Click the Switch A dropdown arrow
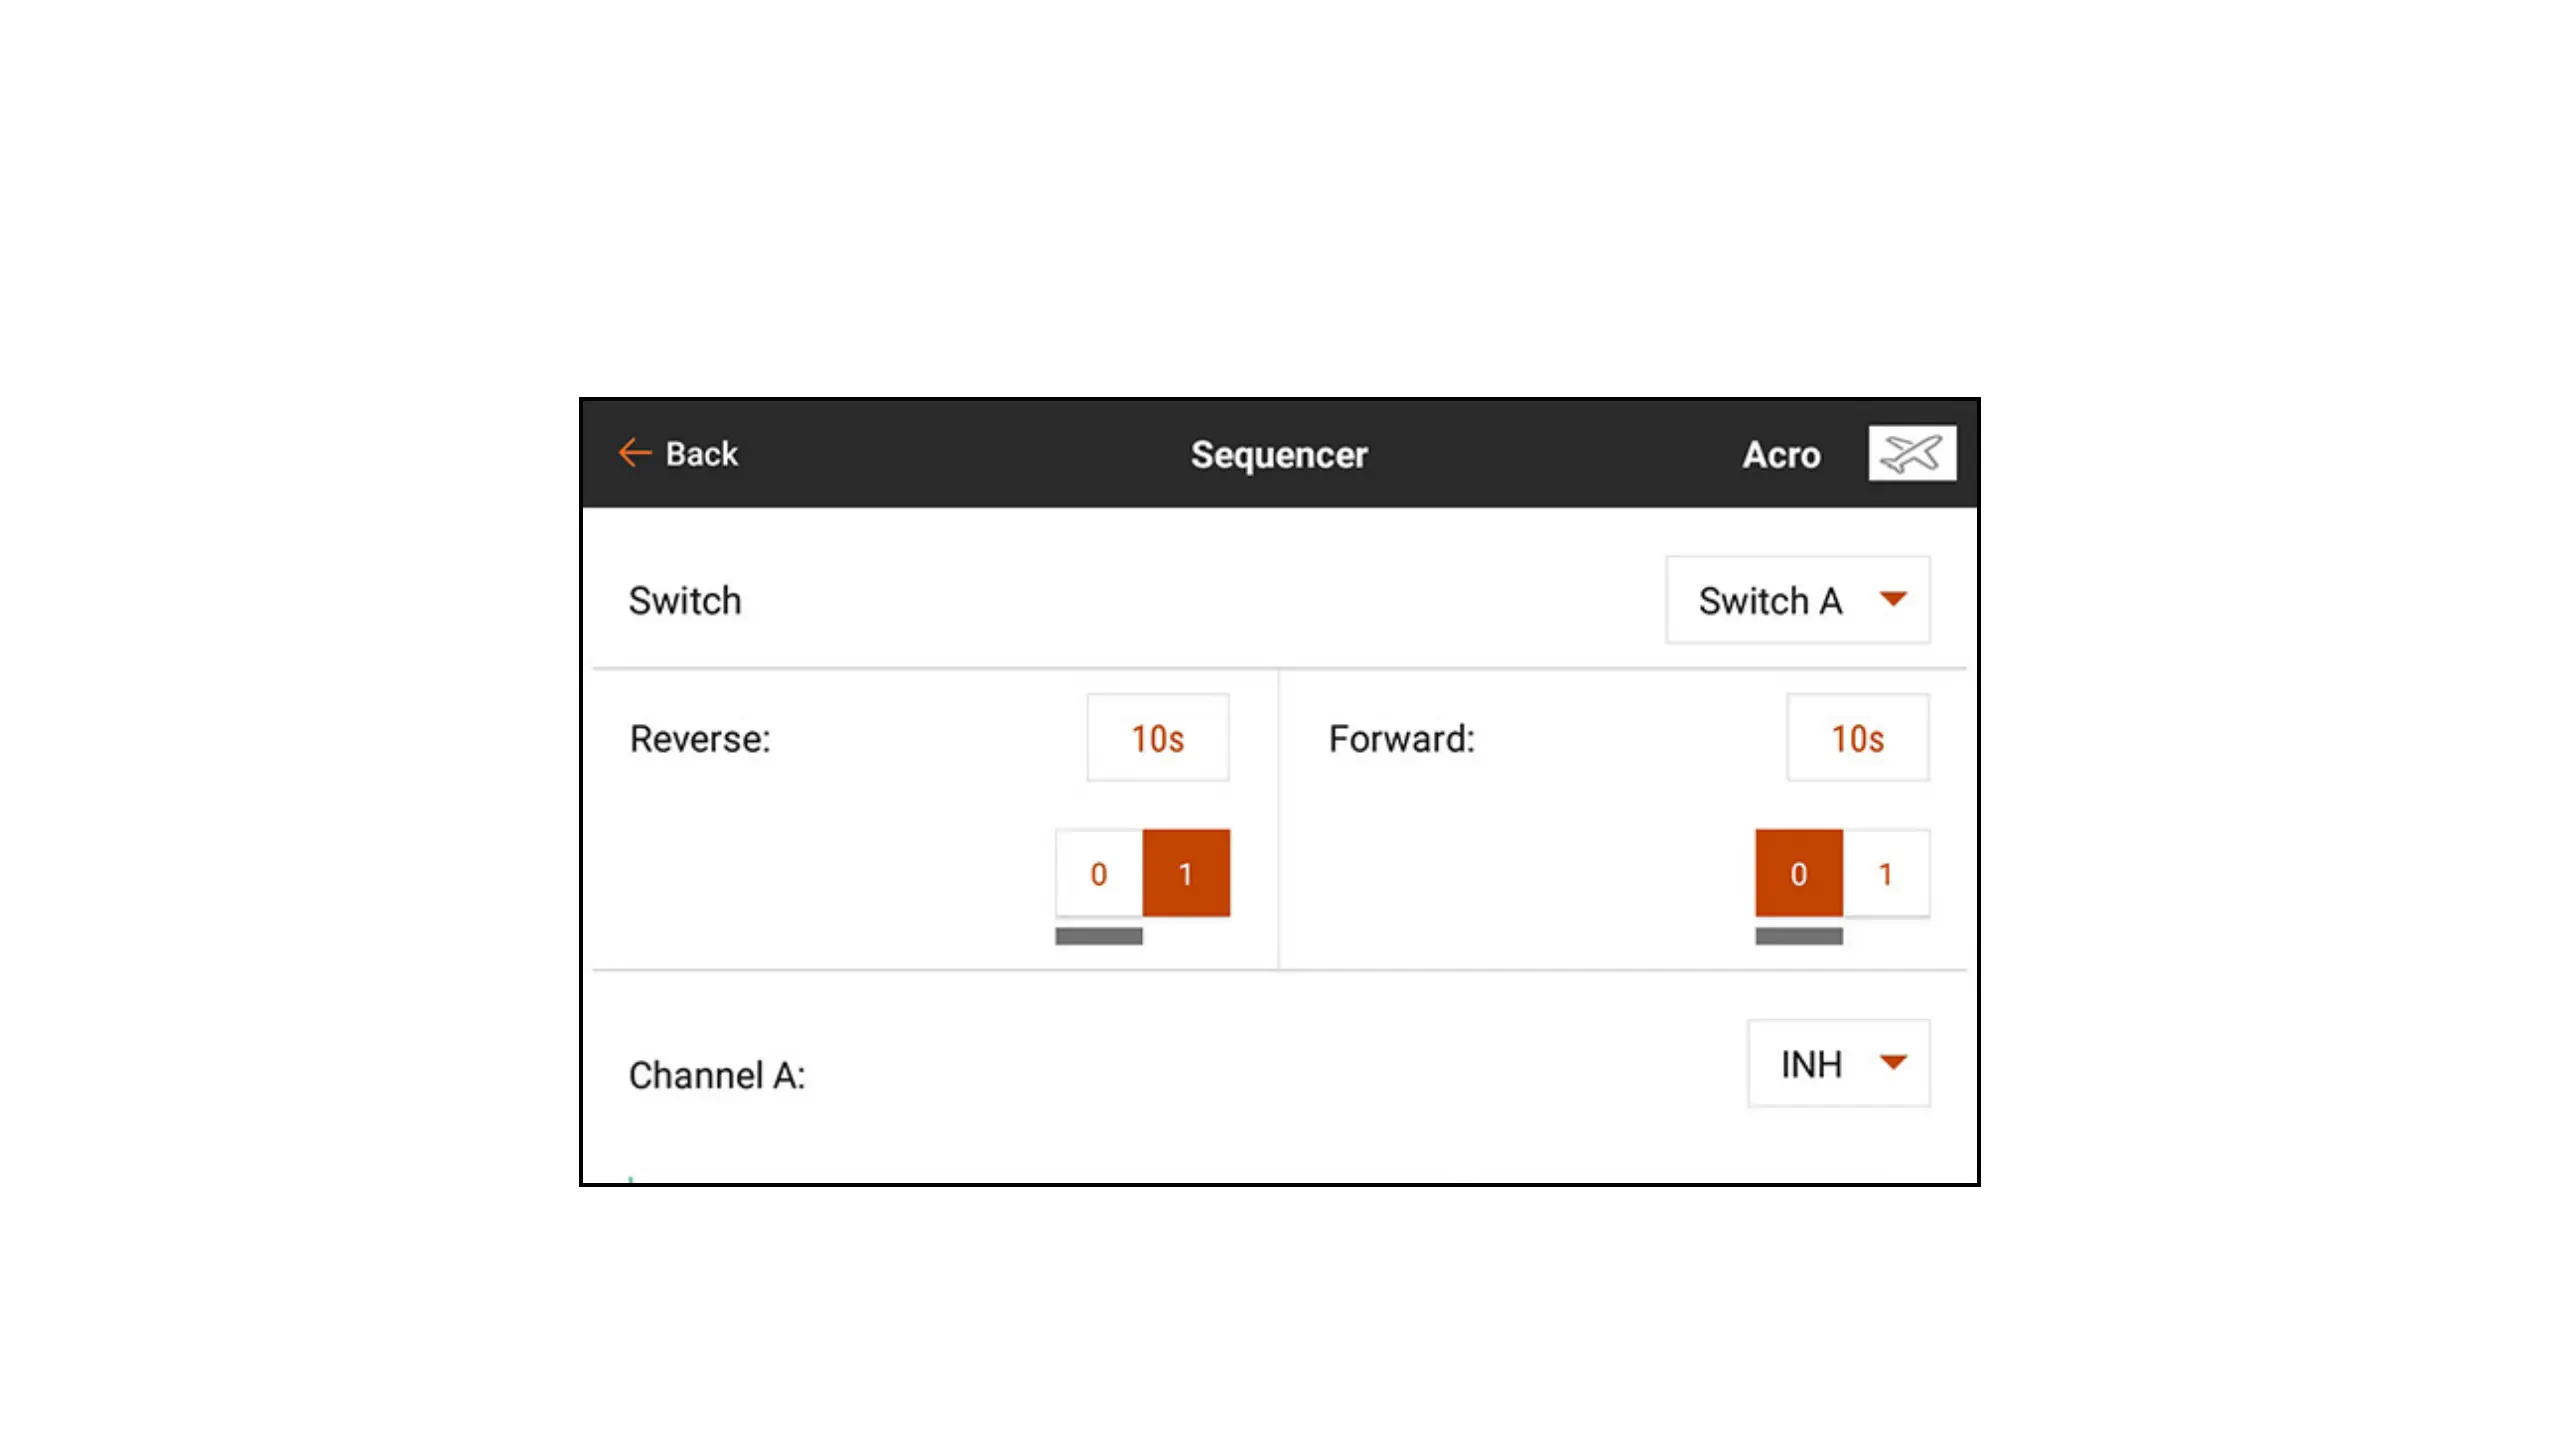 1892,599
